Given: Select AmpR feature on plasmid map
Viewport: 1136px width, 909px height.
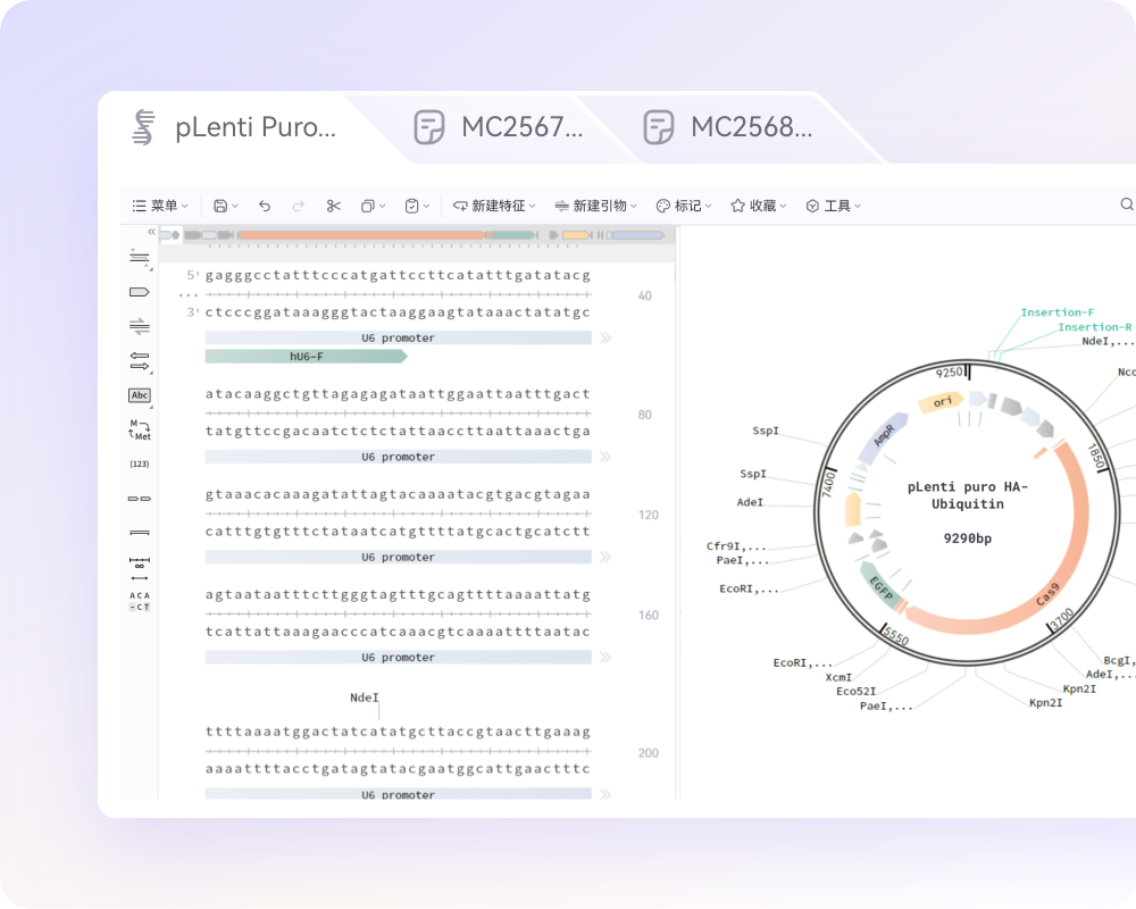Looking at the screenshot, I should 884,437.
